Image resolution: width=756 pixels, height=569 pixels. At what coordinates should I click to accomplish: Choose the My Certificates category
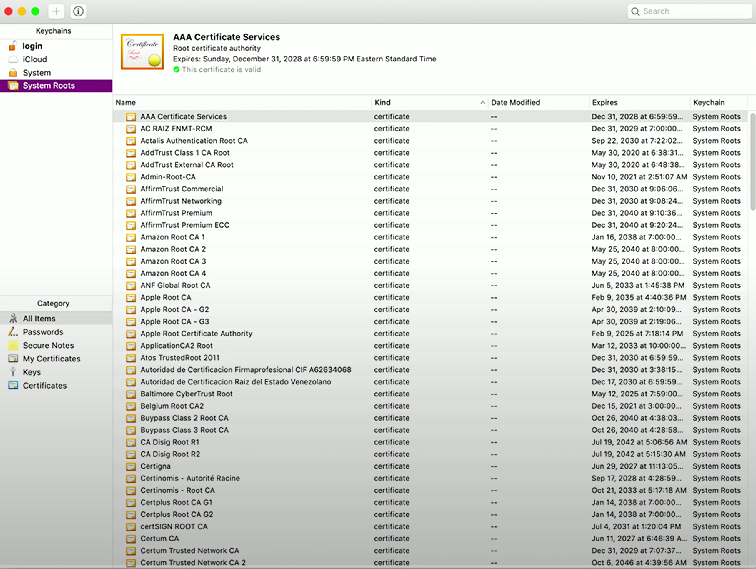56,359
